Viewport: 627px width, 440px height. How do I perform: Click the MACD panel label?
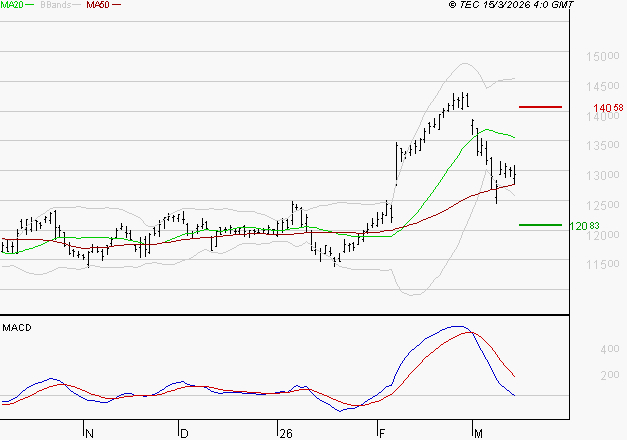(x=17, y=328)
